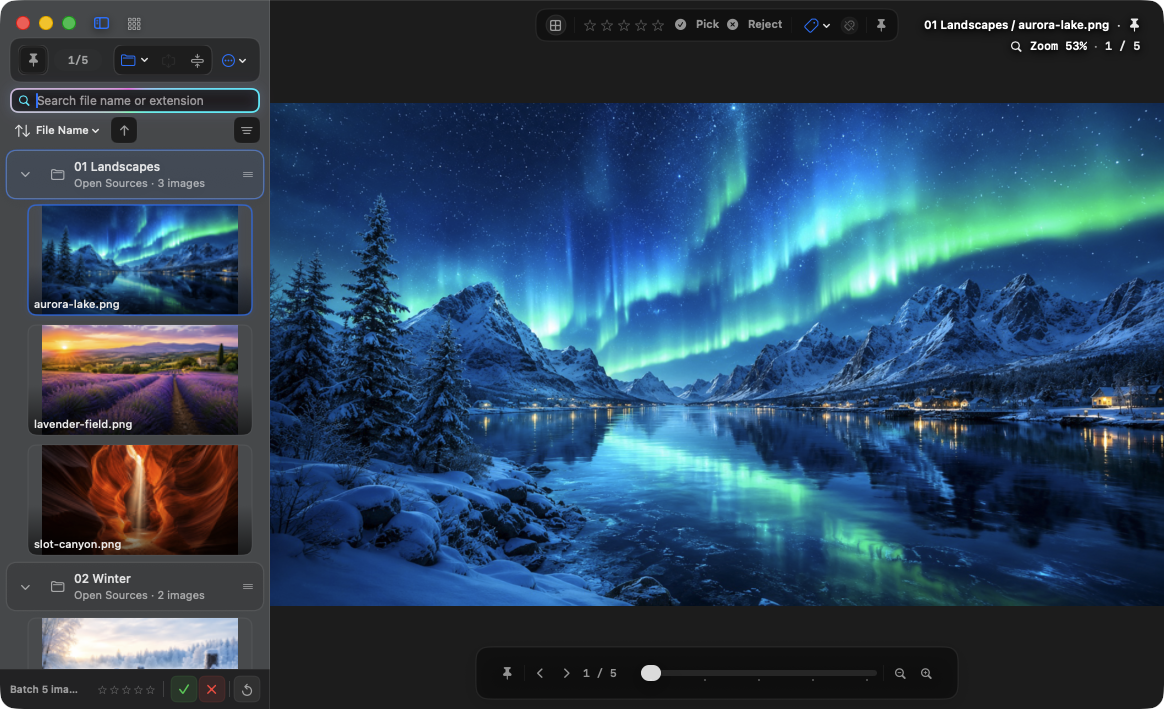Open the partially visible winter image thumbnail
This screenshot has height=709, width=1164.
[140, 643]
